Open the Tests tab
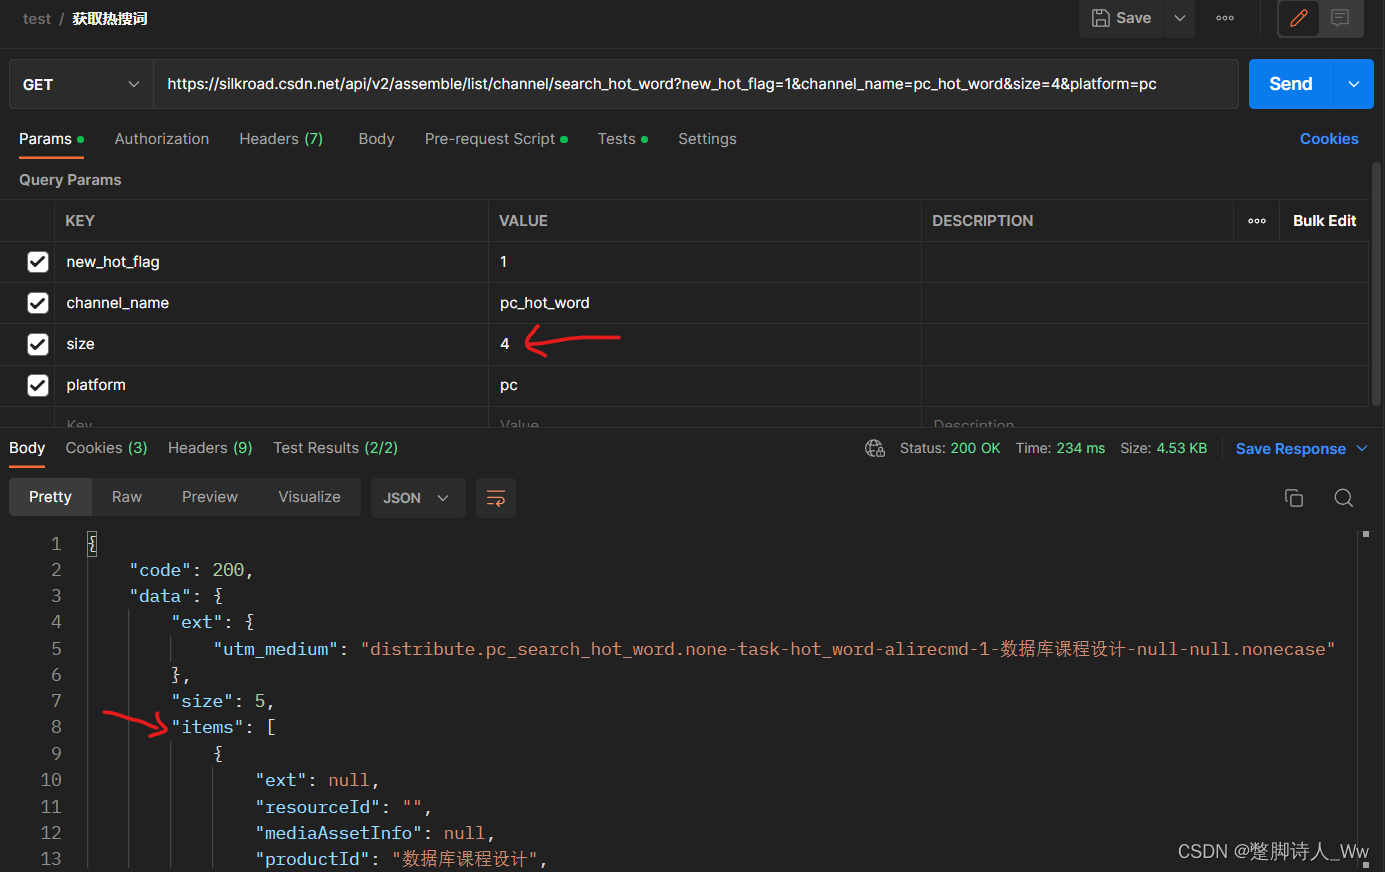 [622, 139]
